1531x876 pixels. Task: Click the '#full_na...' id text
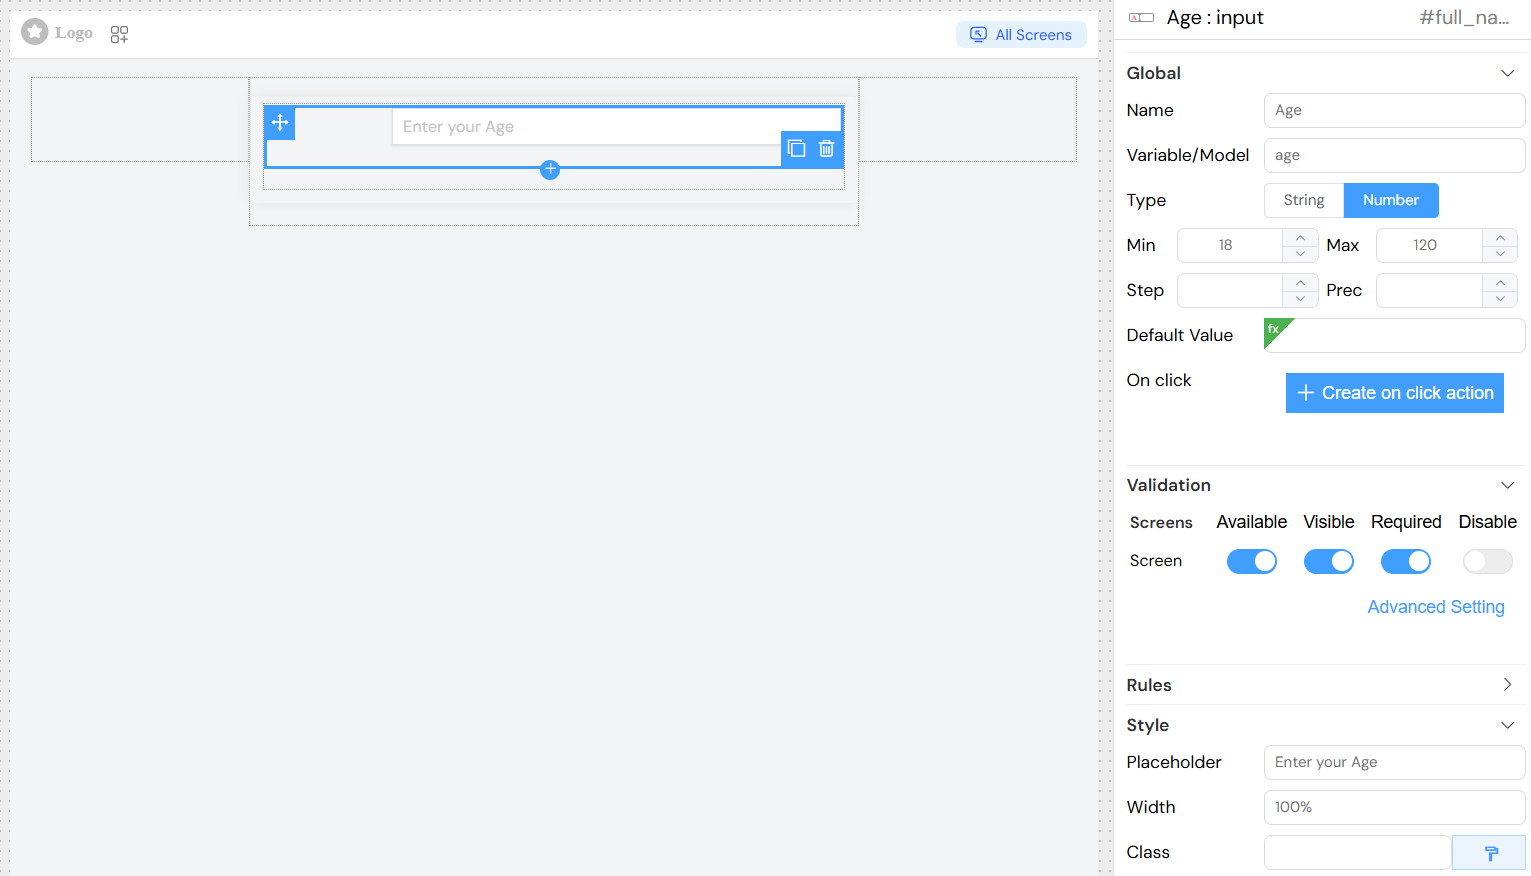coord(1464,17)
